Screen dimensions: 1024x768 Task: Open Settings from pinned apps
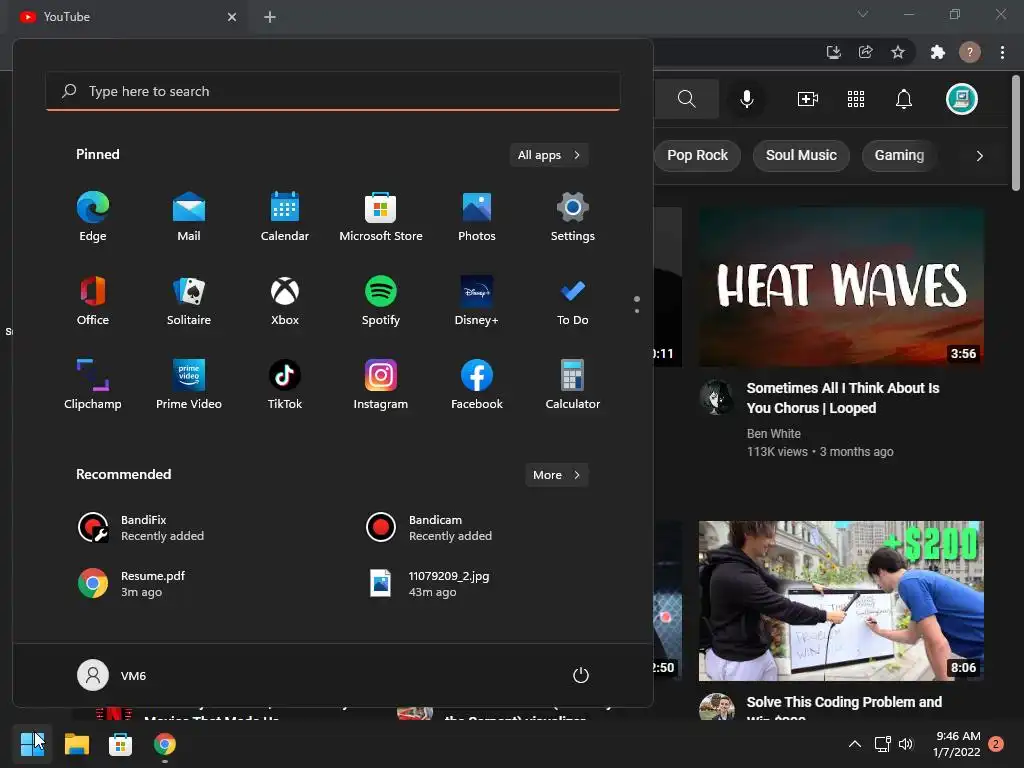coord(573,217)
